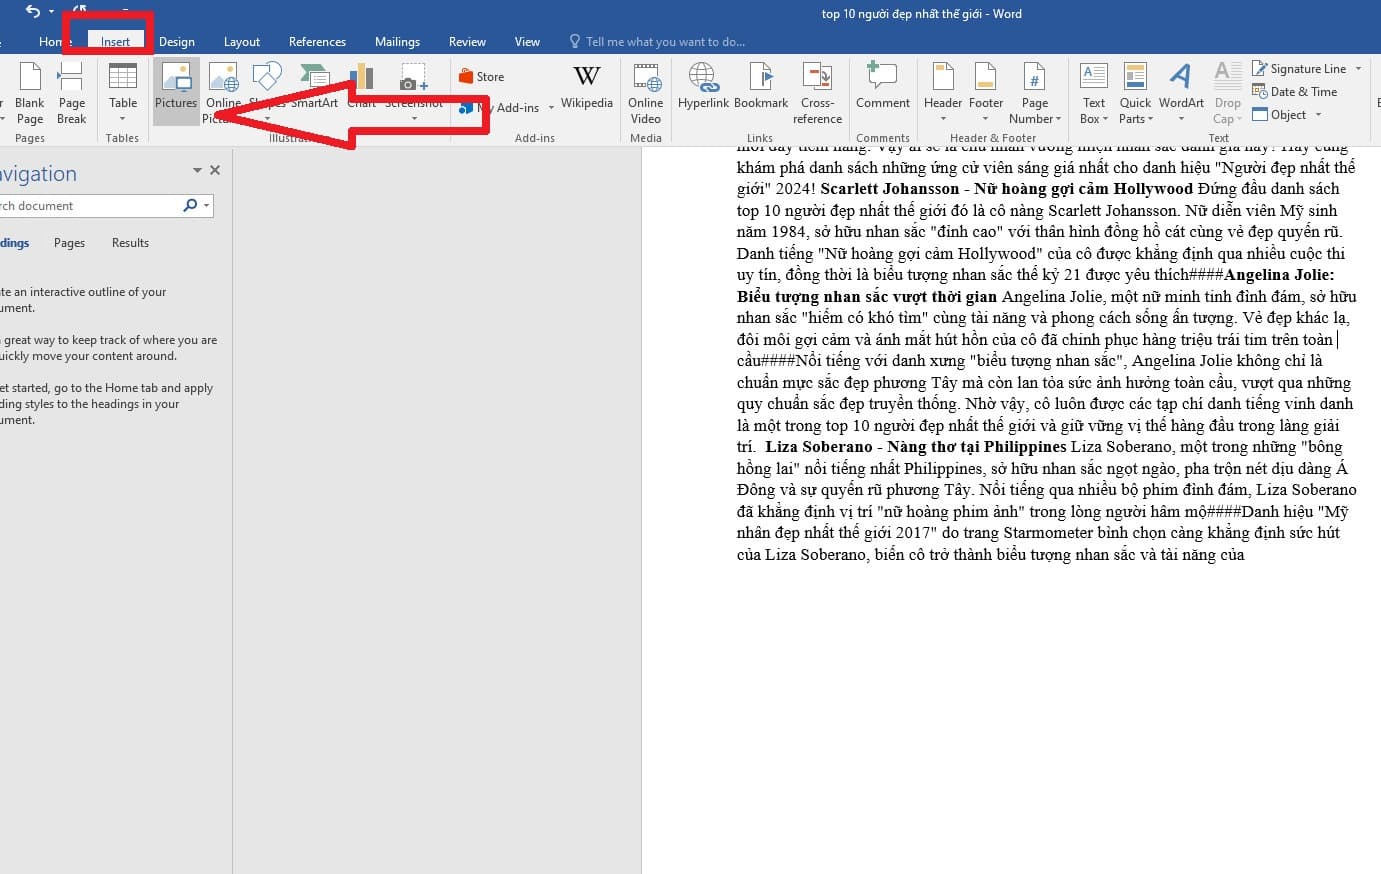Open the Table insert menu
Image resolution: width=1381 pixels, height=874 pixels.
click(123, 93)
